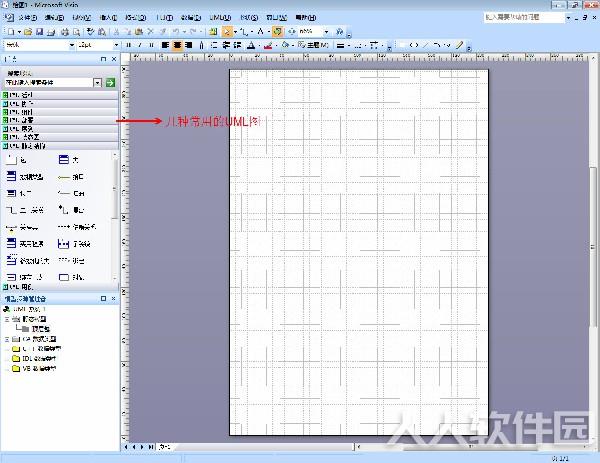Open the Insert menu
Image resolution: width=600 pixels, height=463 pixels.
[108, 18]
